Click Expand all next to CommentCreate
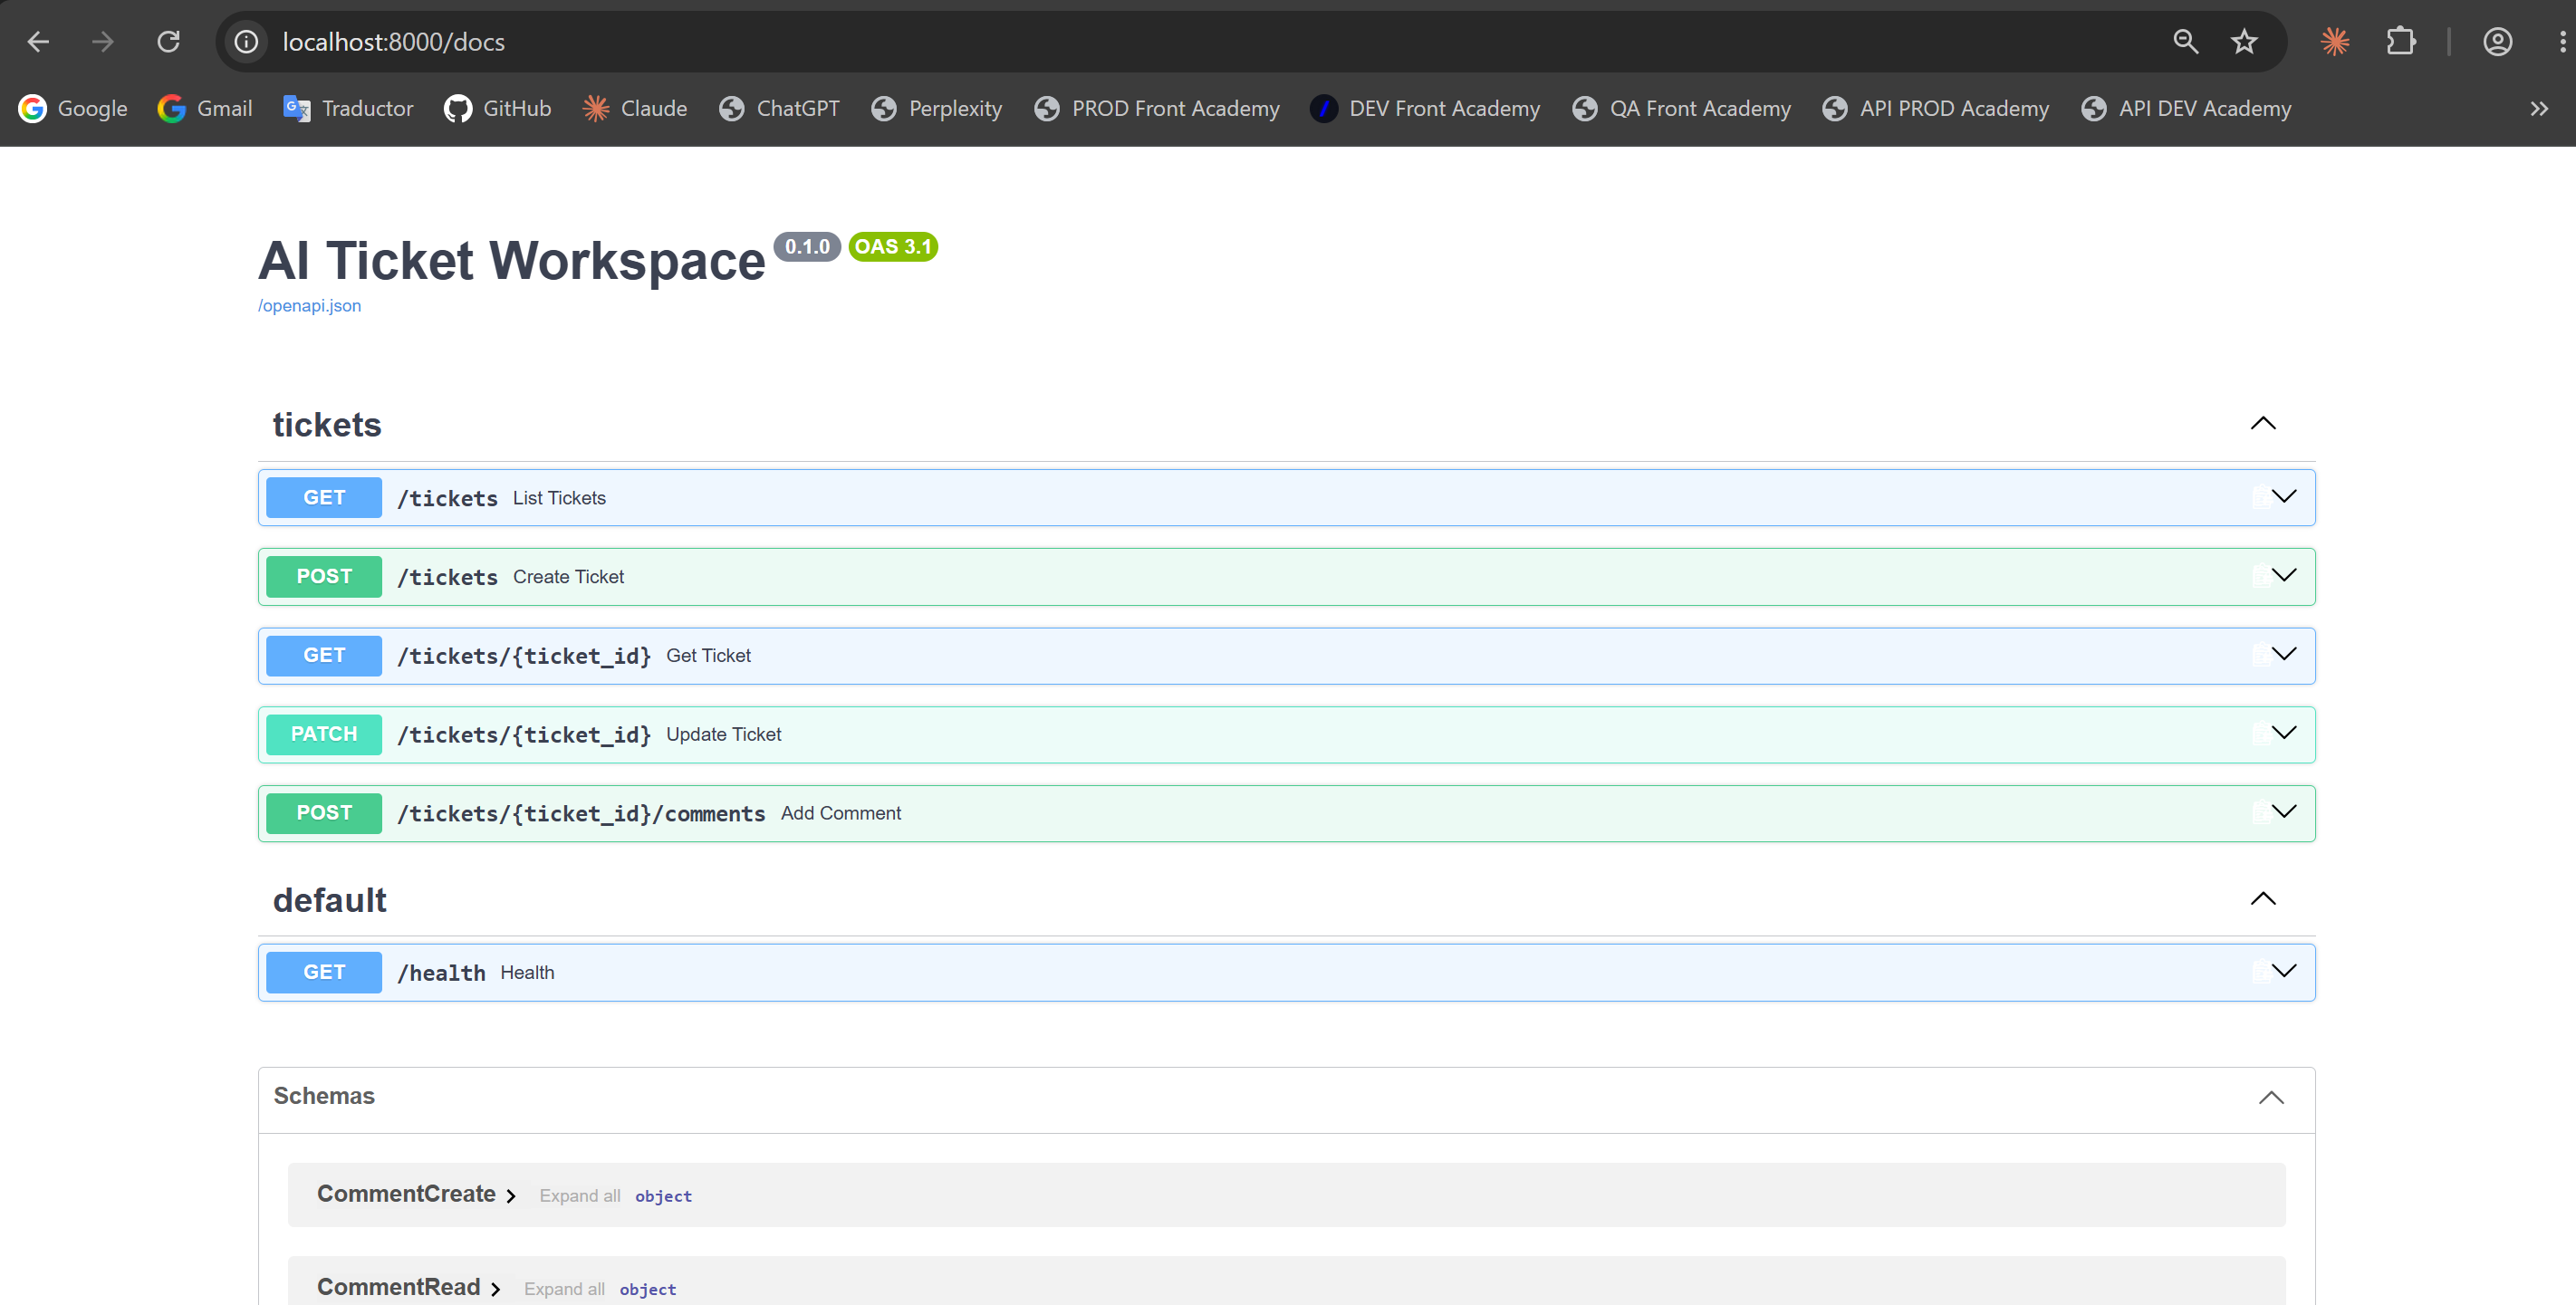 coord(580,1196)
